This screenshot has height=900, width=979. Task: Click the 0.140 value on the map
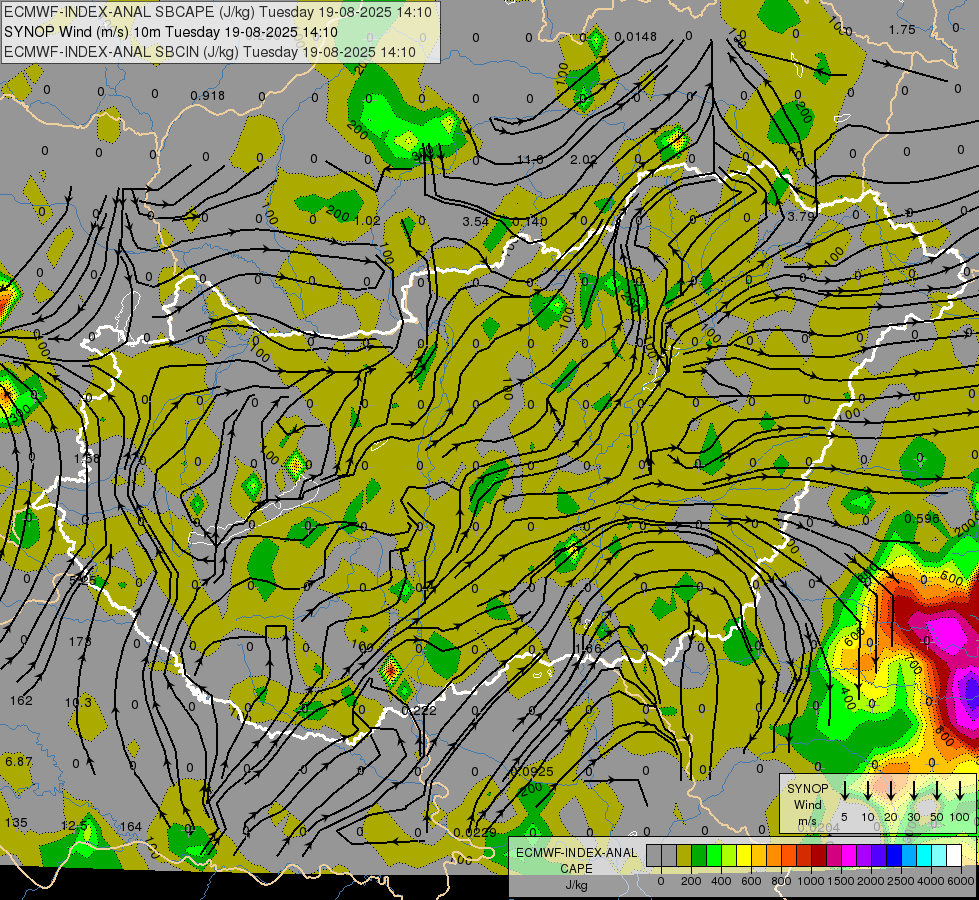coord(529,221)
